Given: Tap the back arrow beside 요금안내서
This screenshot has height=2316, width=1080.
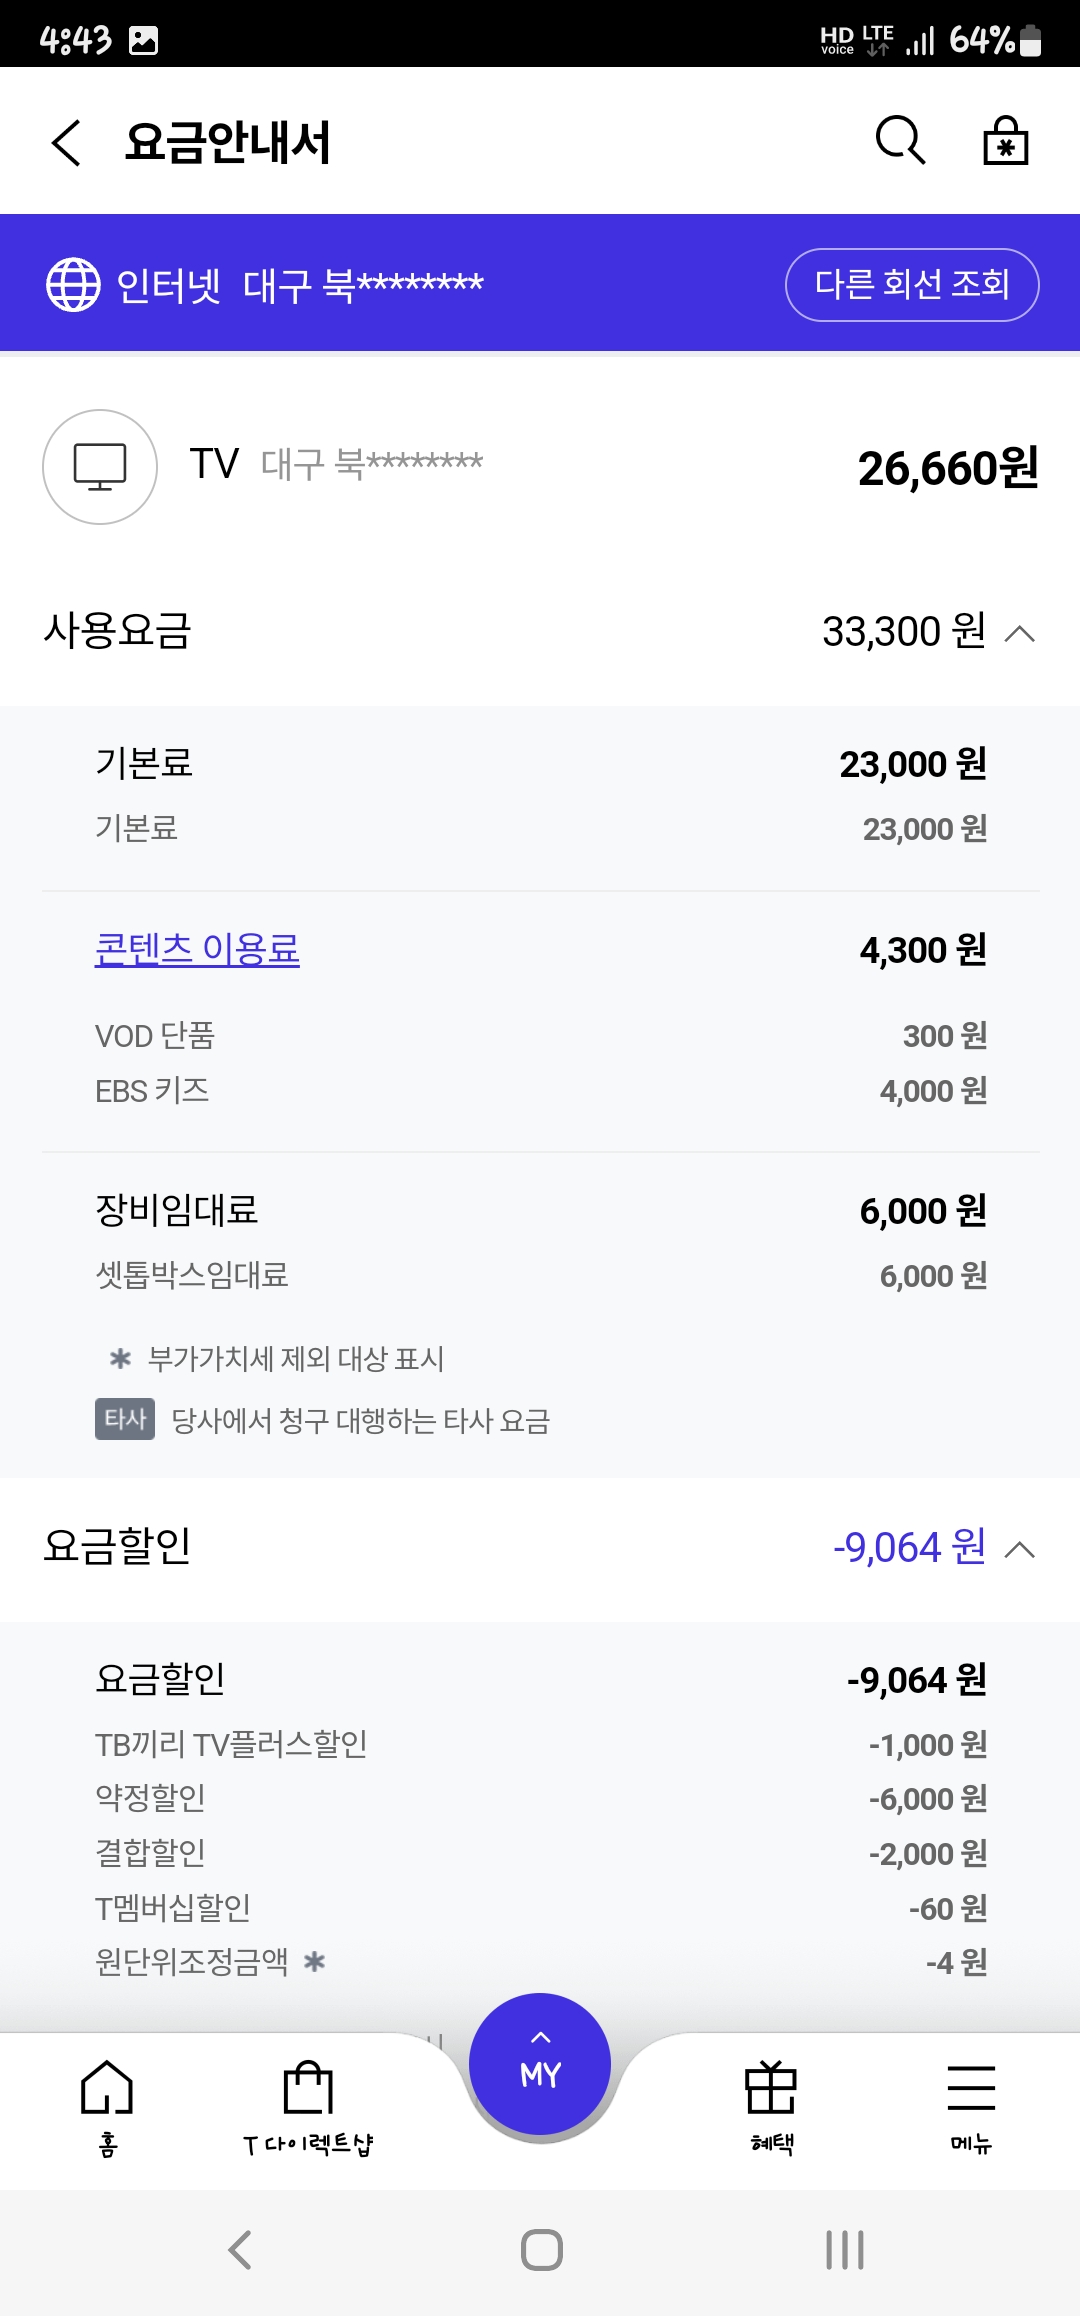Looking at the screenshot, I should (x=66, y=142).
